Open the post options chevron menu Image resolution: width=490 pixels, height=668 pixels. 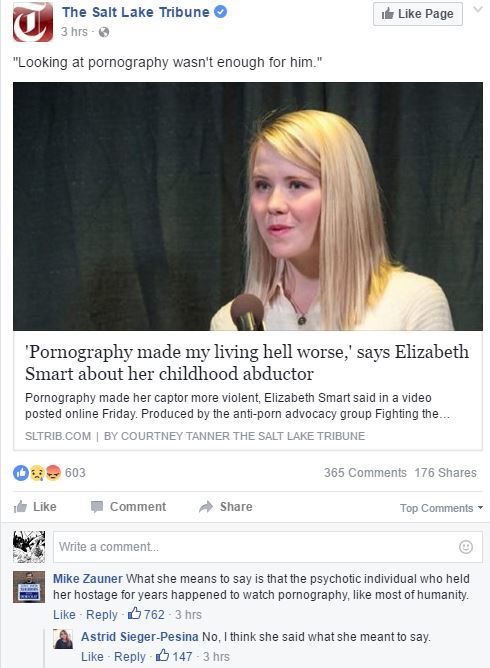point(478,9)
